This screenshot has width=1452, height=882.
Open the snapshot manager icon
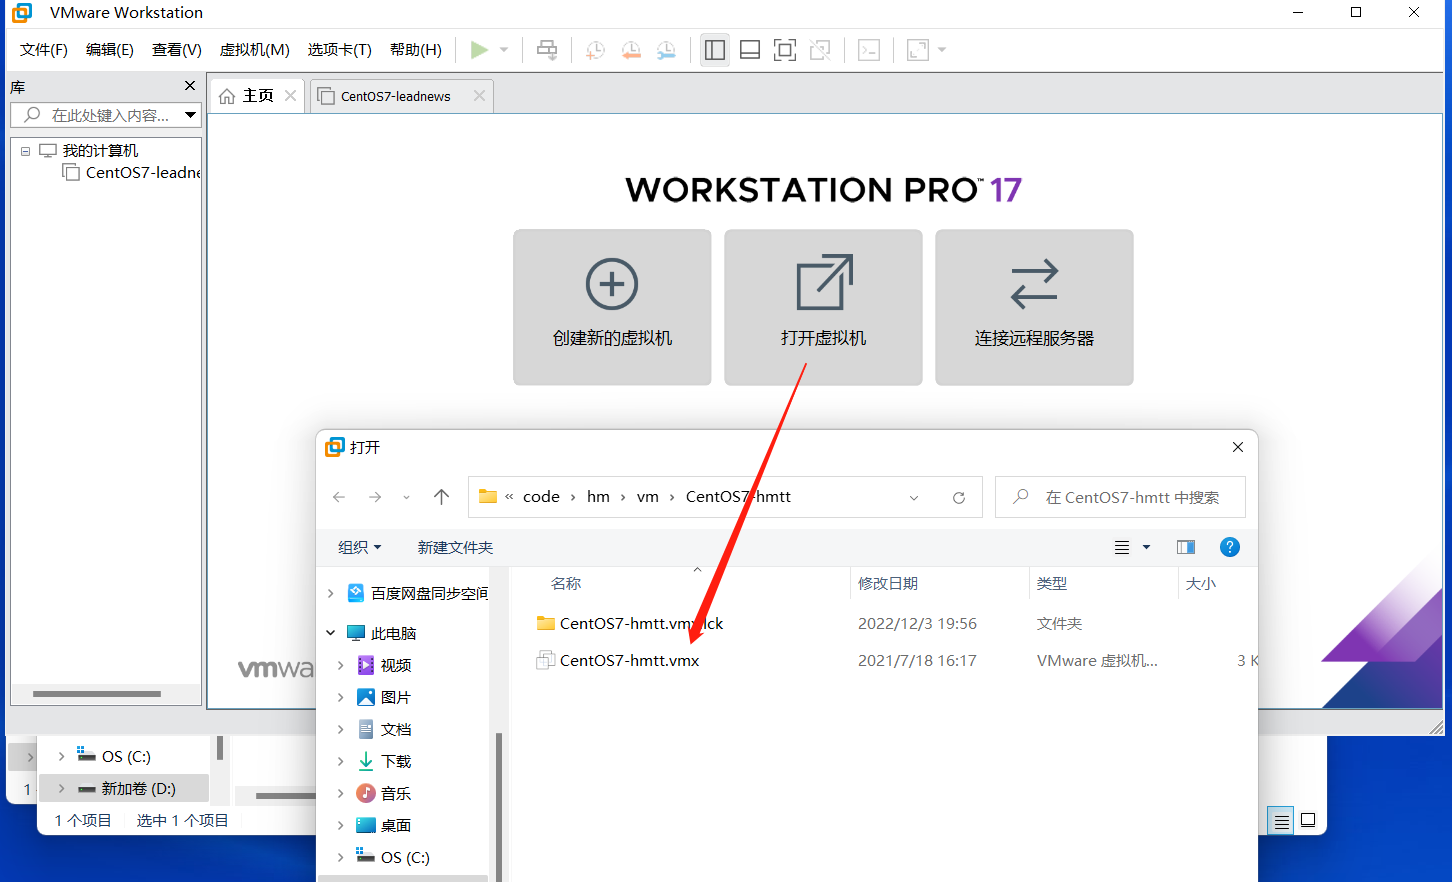667,50
